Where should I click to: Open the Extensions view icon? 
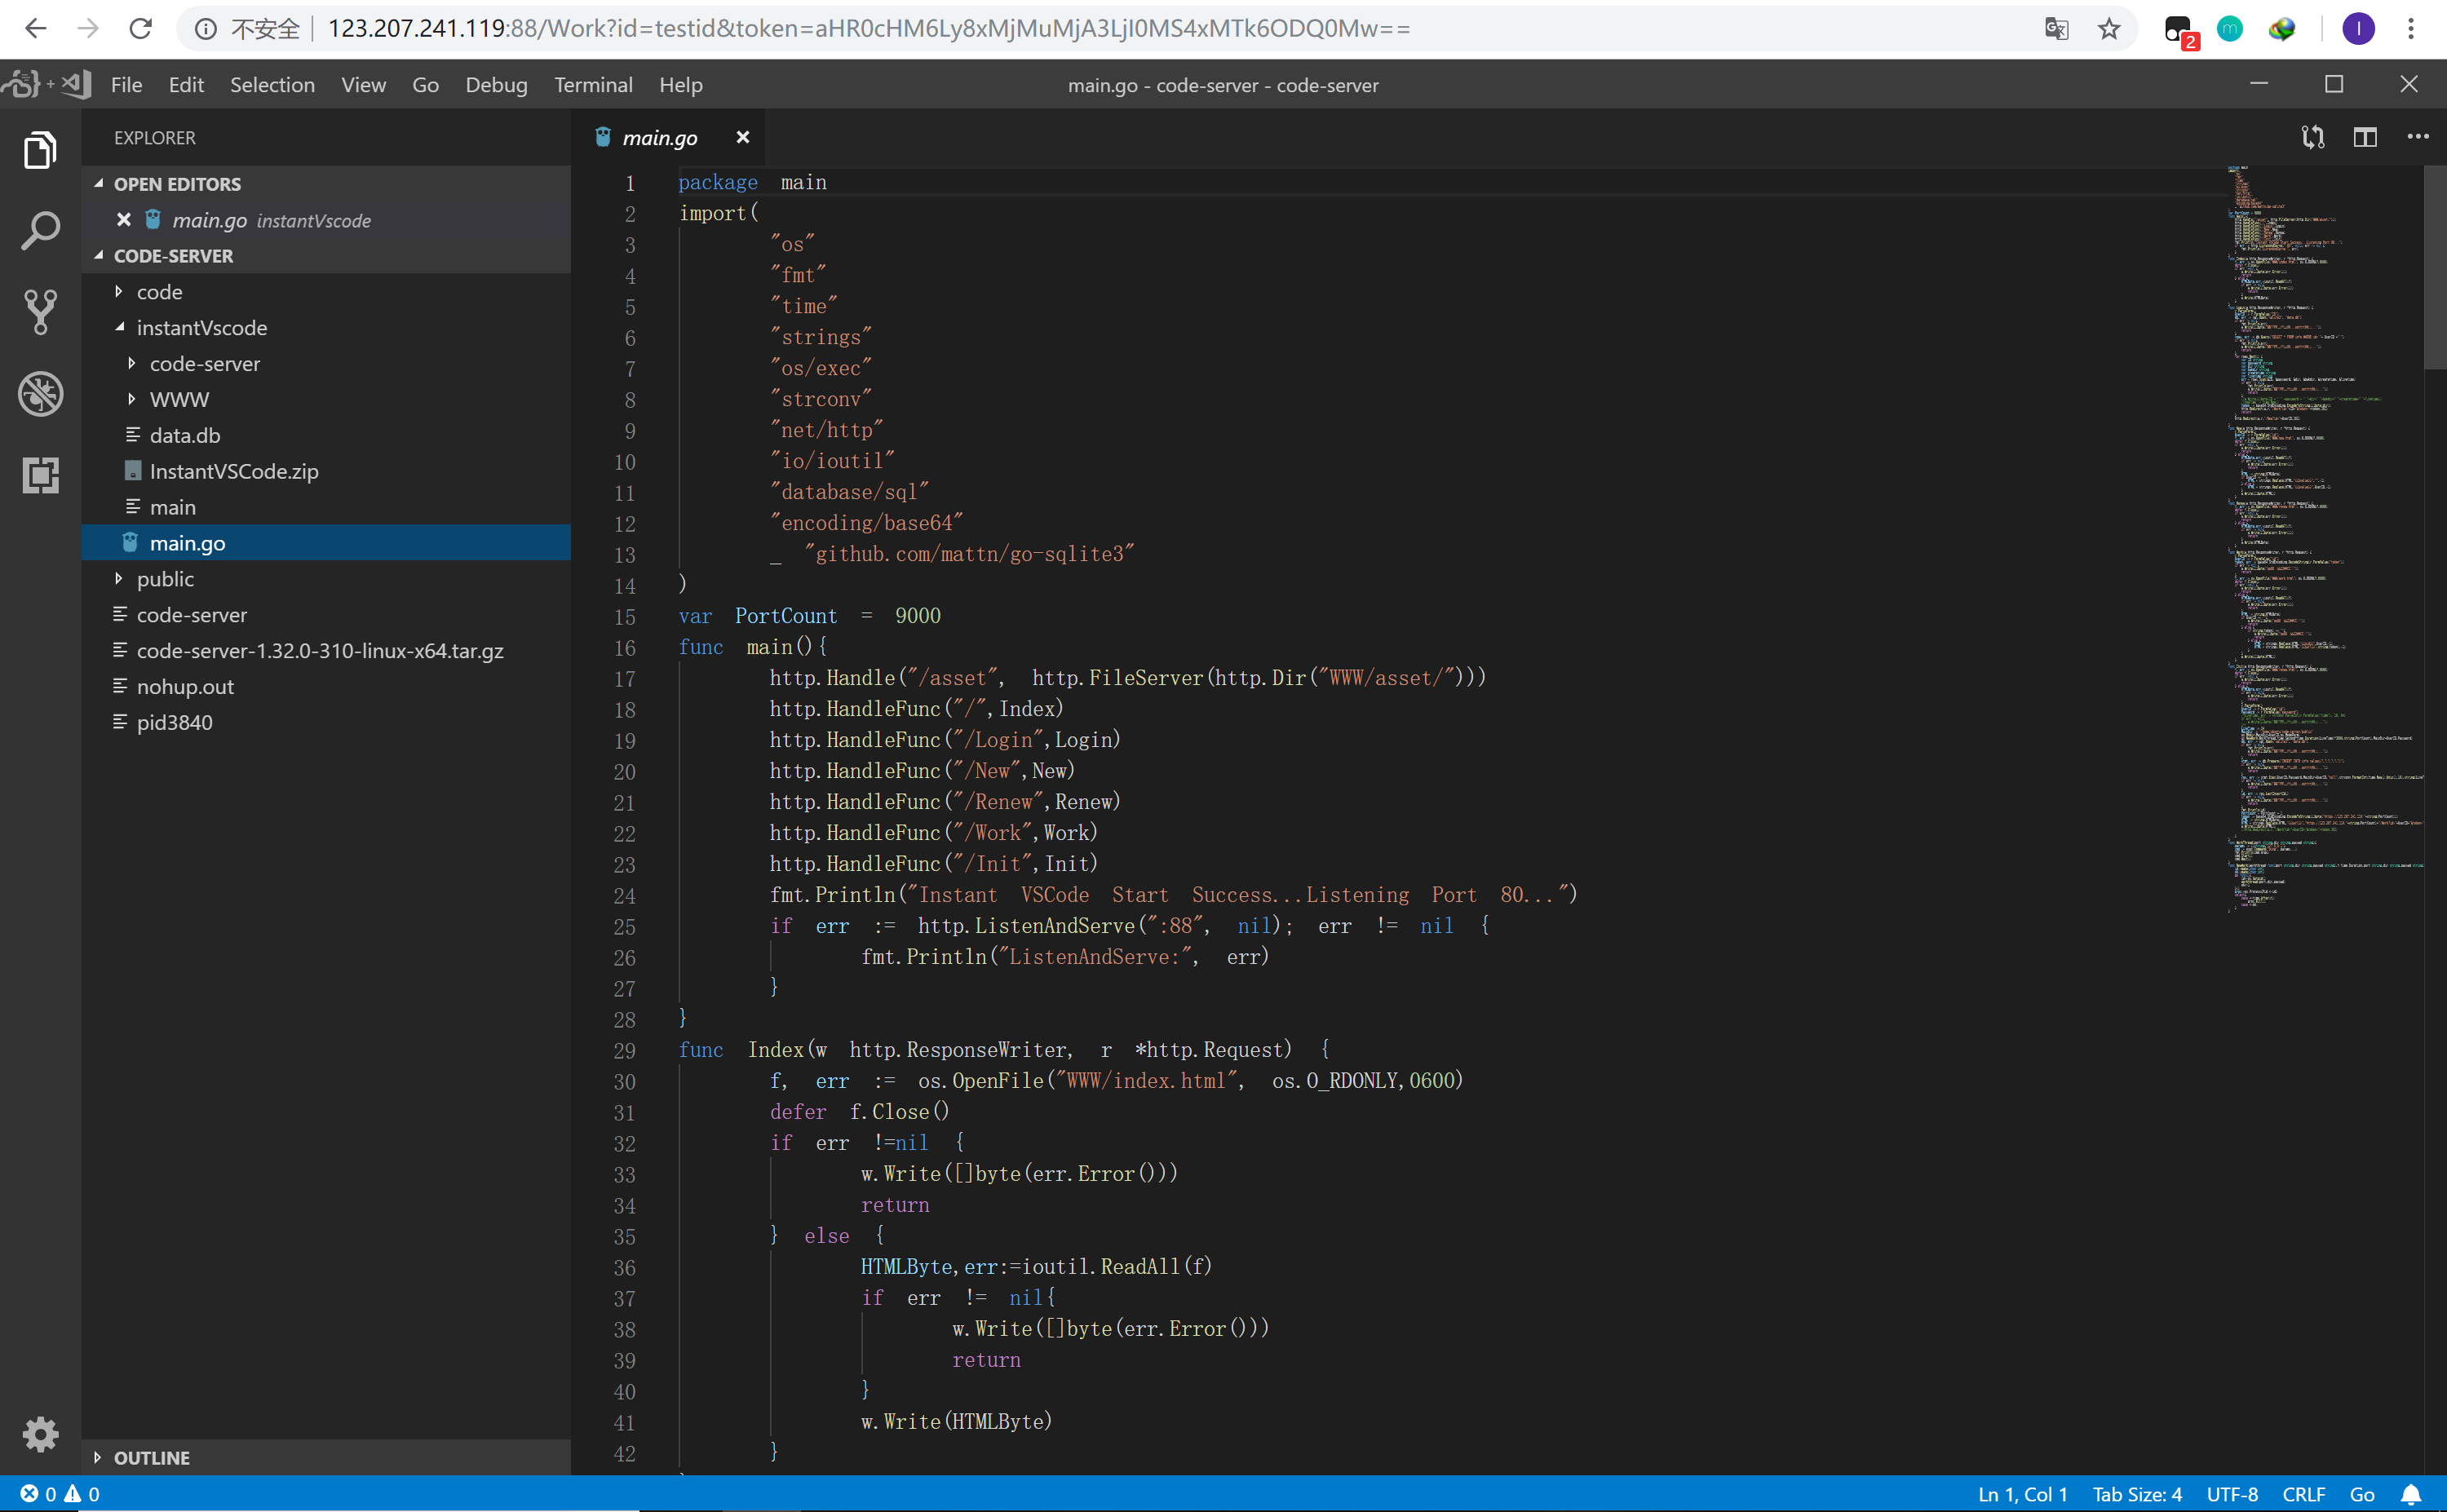(40, 475)
